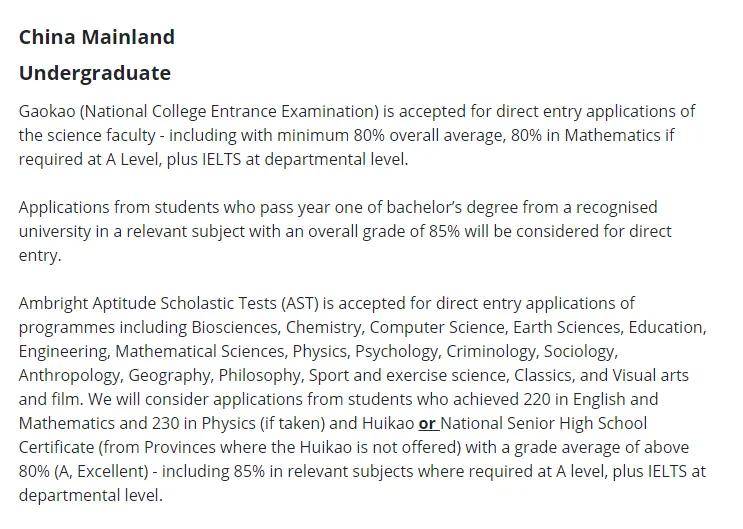743x529 pixels.
Task: Click the word "Criminology" in programme list
Action: [490, 352]
